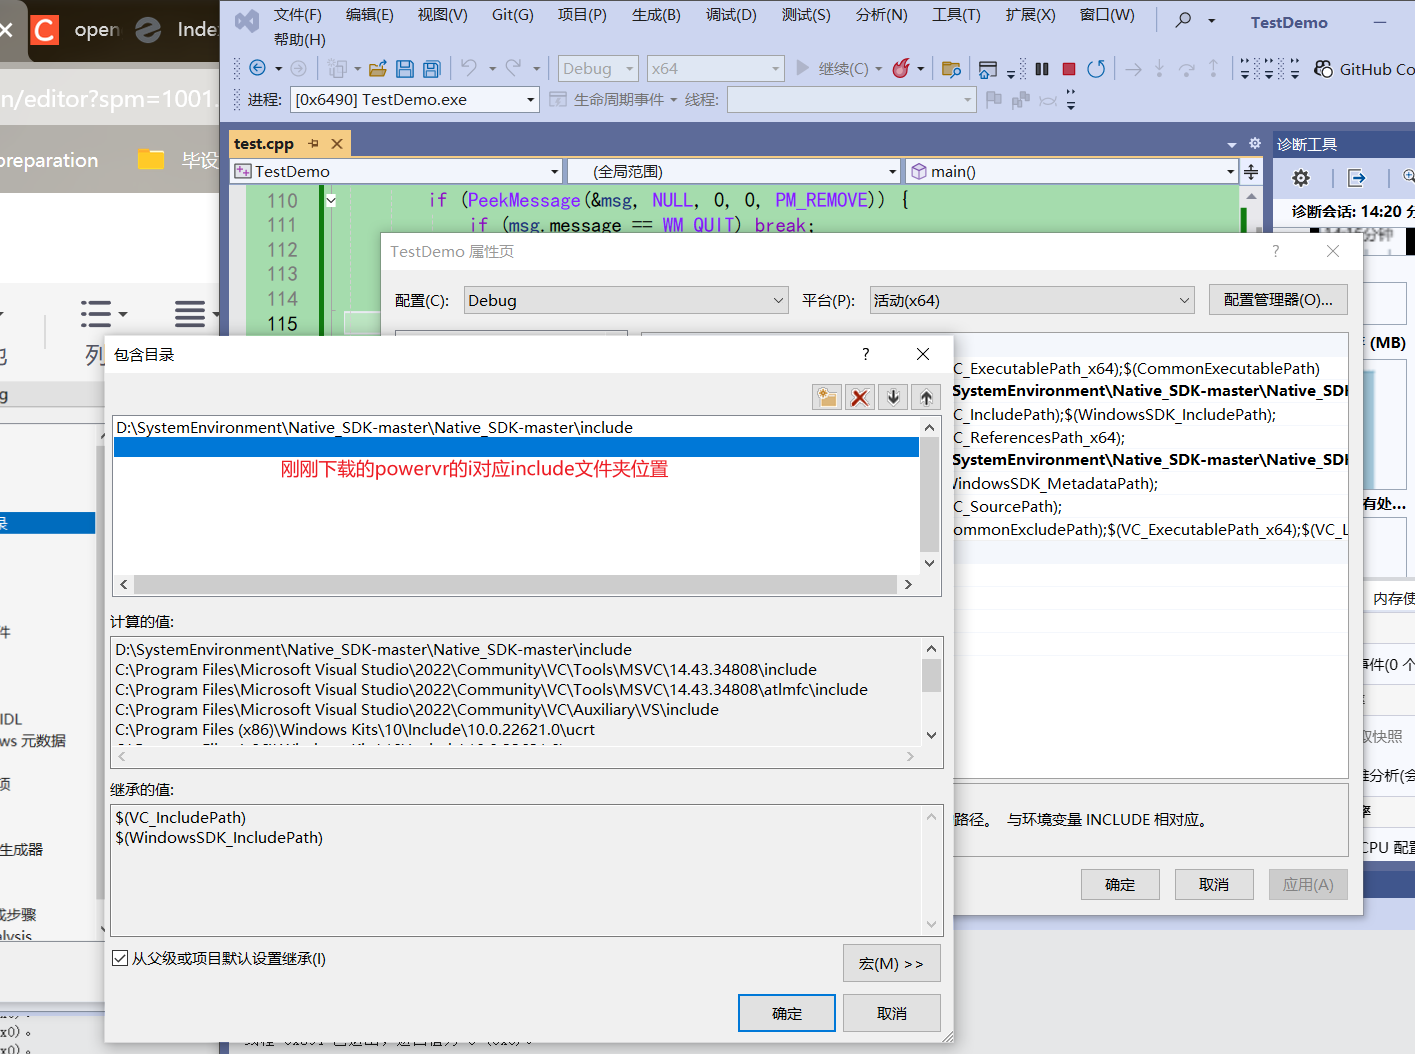Save the current file with floppy icon

coord(405,68)
